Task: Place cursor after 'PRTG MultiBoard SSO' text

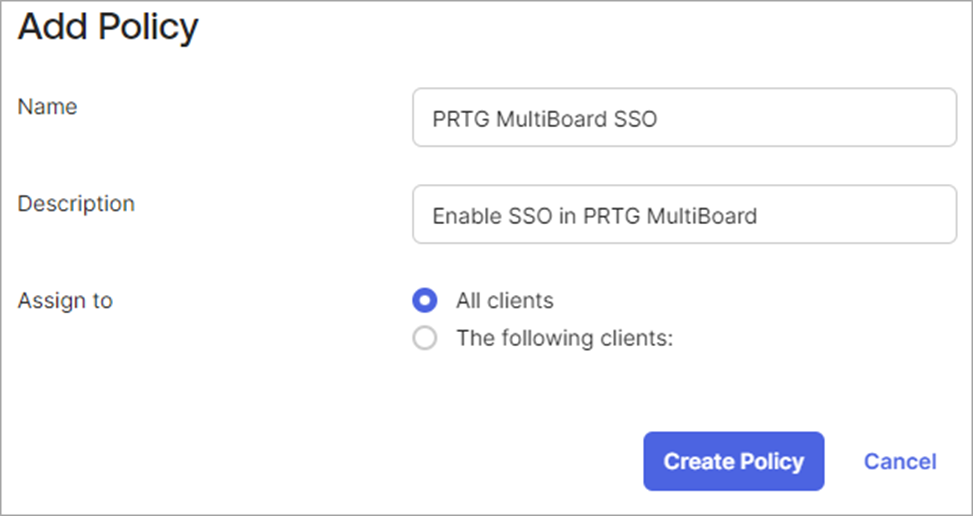Action: pyautogui.click(x=658, y=119)
